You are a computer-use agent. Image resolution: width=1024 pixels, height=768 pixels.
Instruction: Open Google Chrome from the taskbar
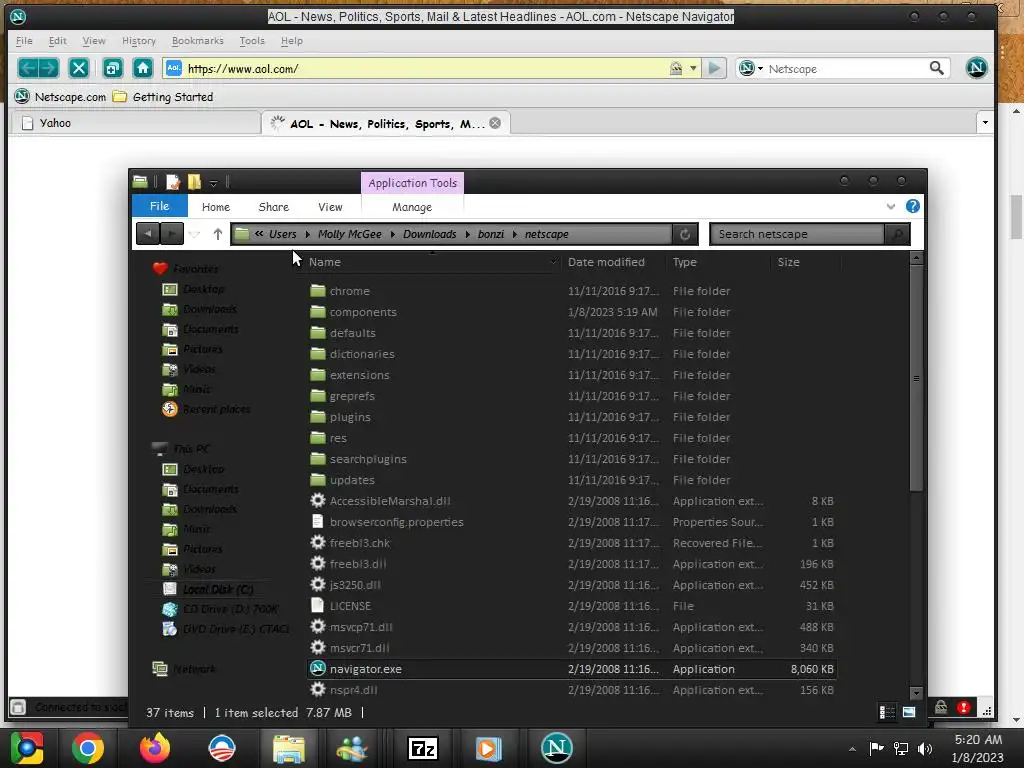(x=88, y=748)
